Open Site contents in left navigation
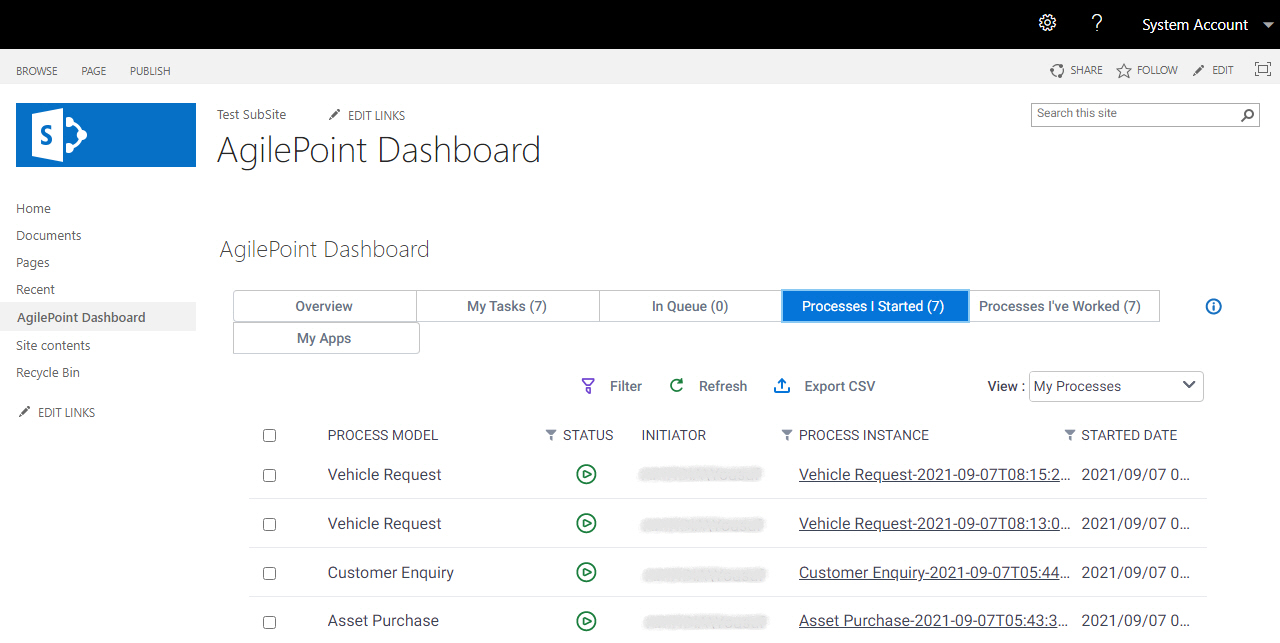The height and width of the screenshot is (643, 1280). [x=53, y=345]
